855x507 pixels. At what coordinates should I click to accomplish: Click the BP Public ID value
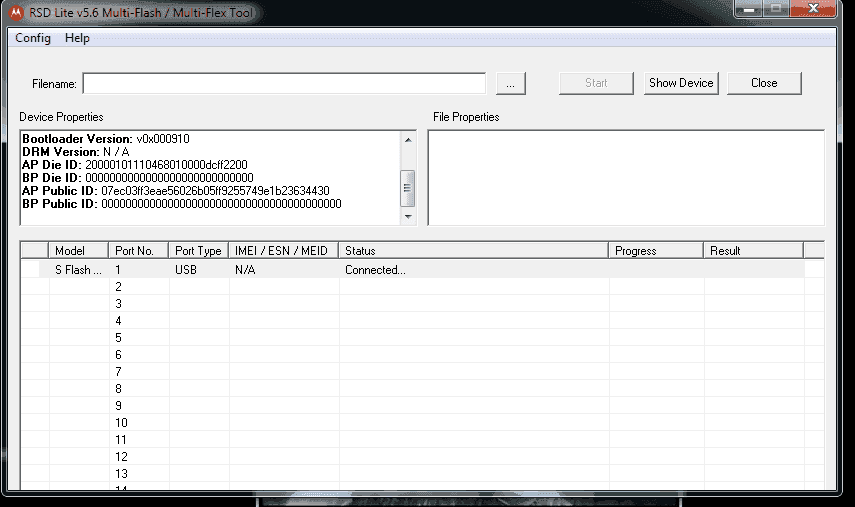click(221, 204)
